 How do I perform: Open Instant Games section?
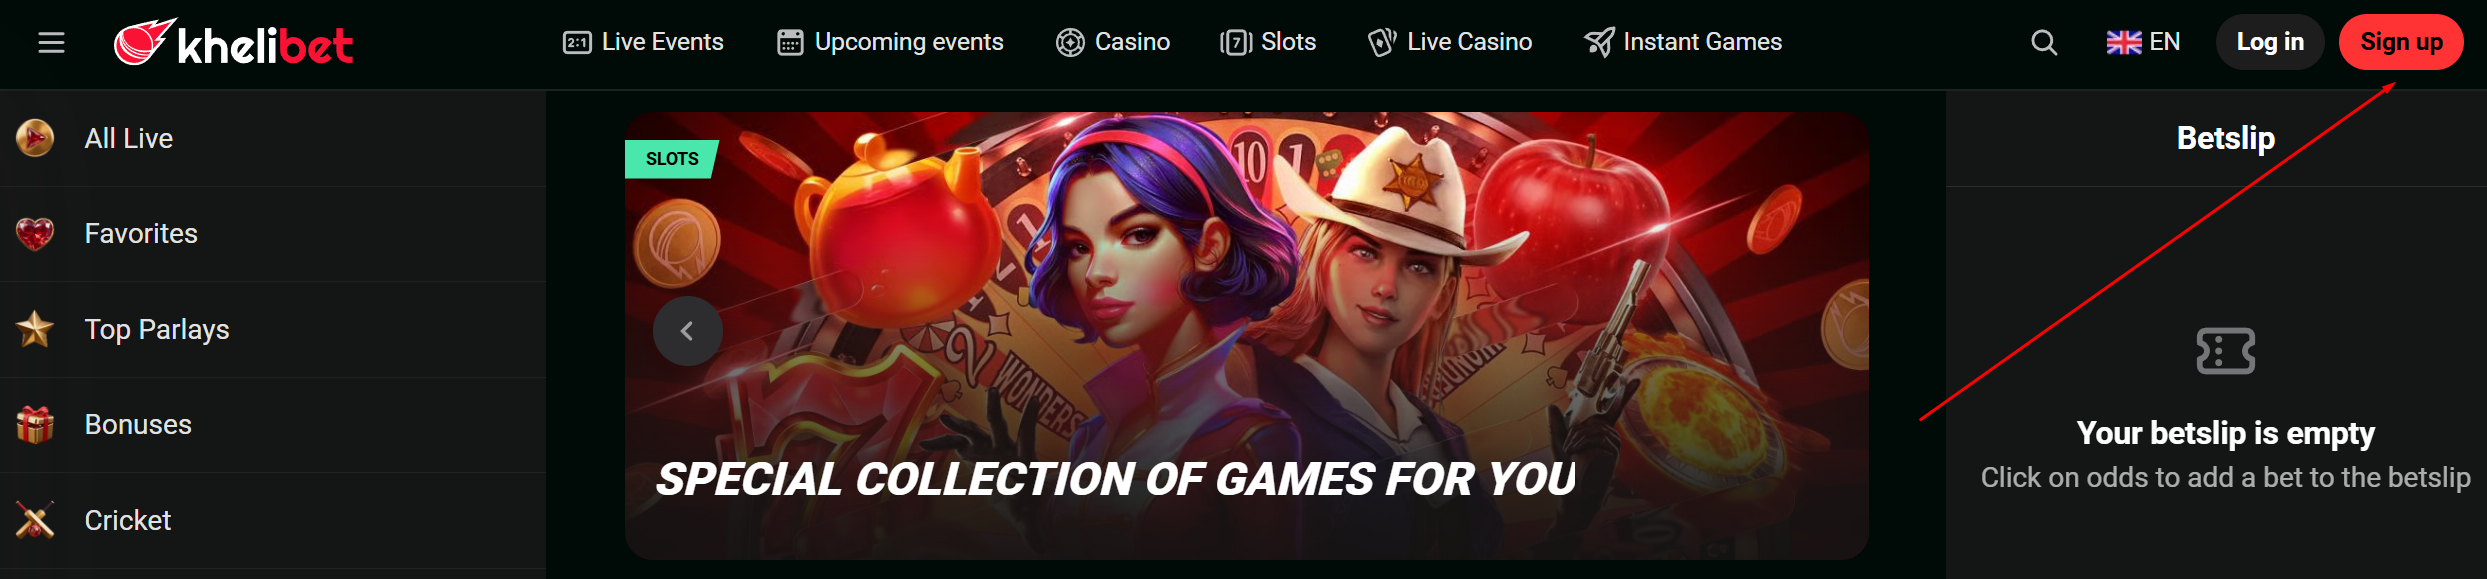(1683, 42)
